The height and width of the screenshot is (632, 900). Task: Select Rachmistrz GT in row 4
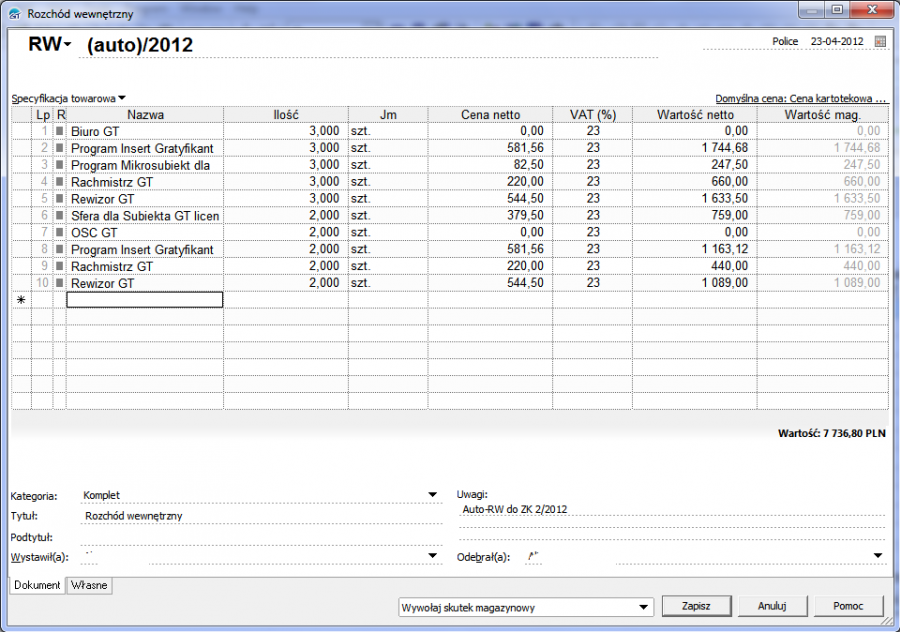145,181
